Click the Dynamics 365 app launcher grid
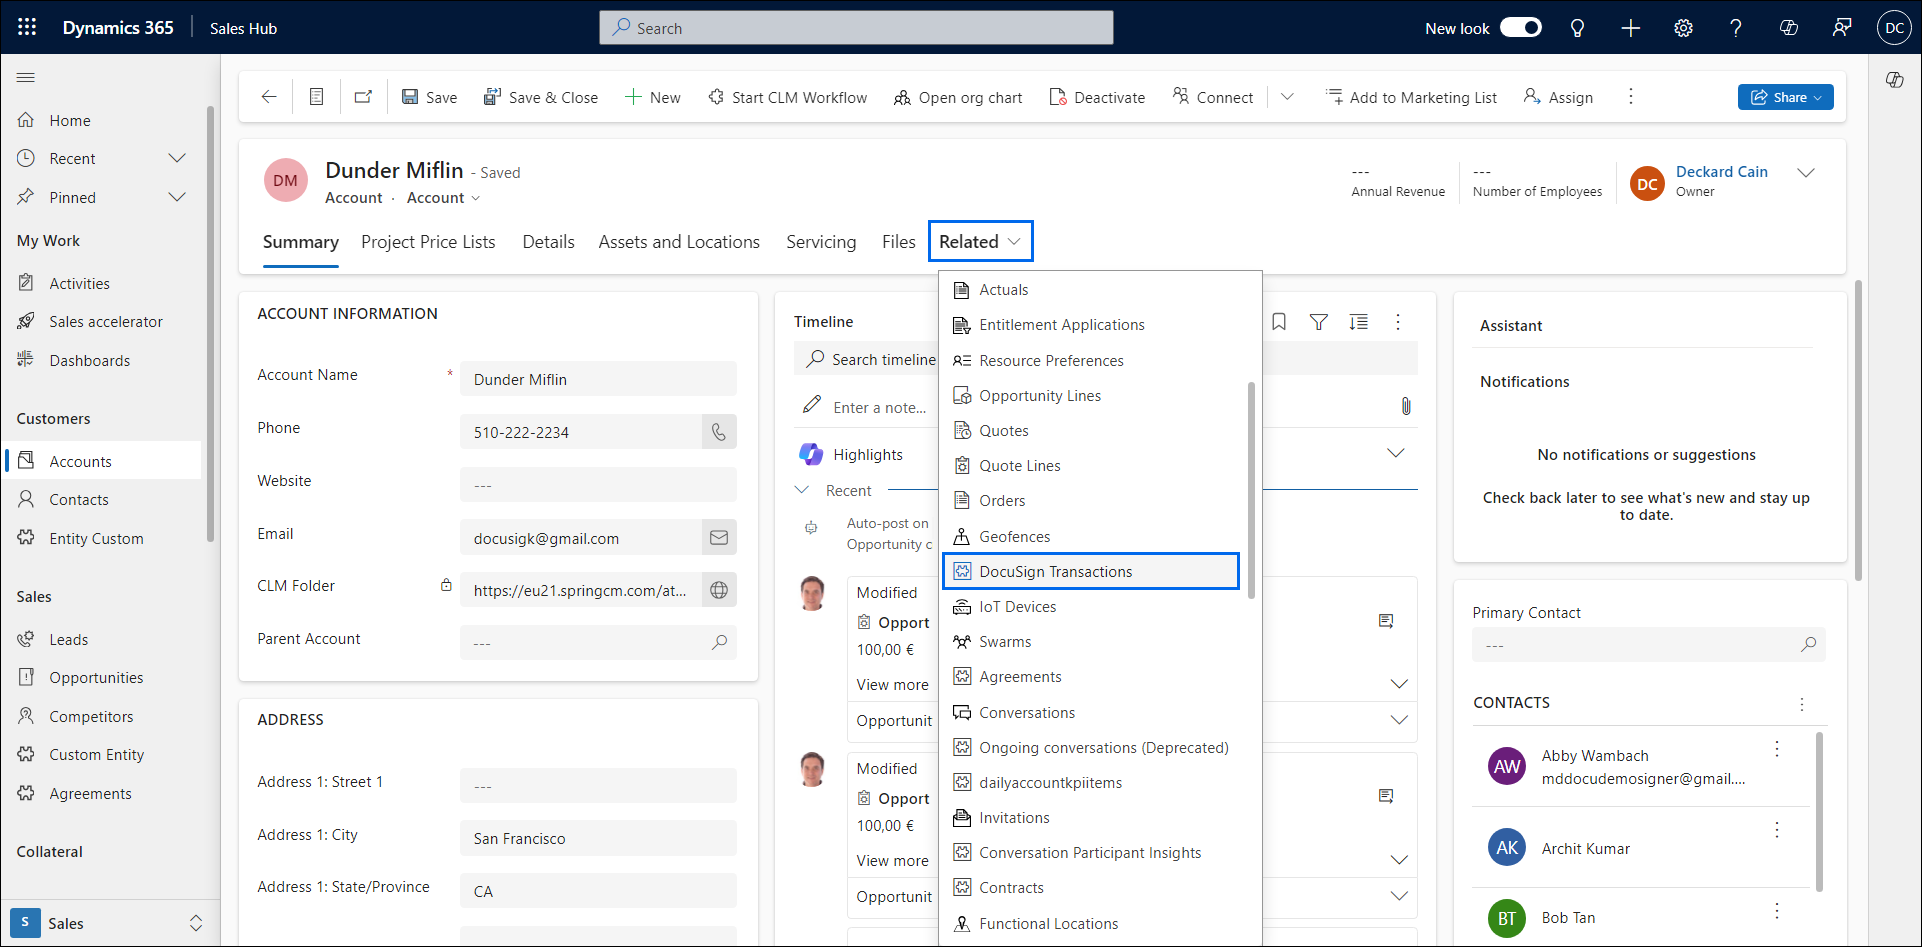 tap(26, 27)
